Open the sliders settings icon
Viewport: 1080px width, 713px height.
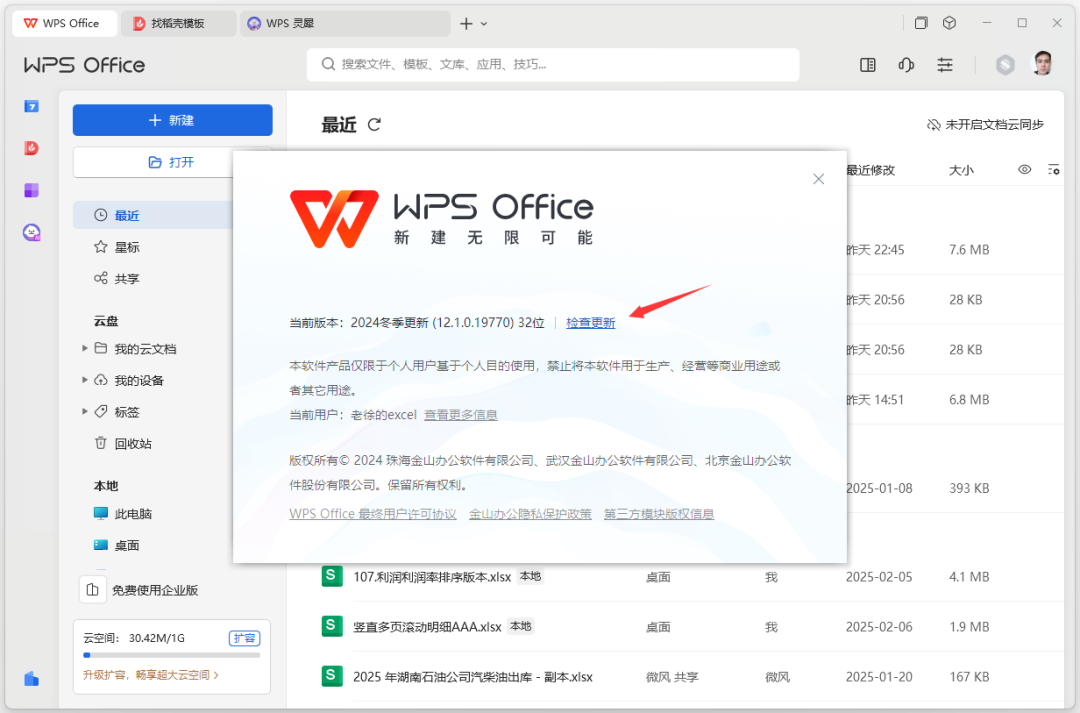click(945, 65)
